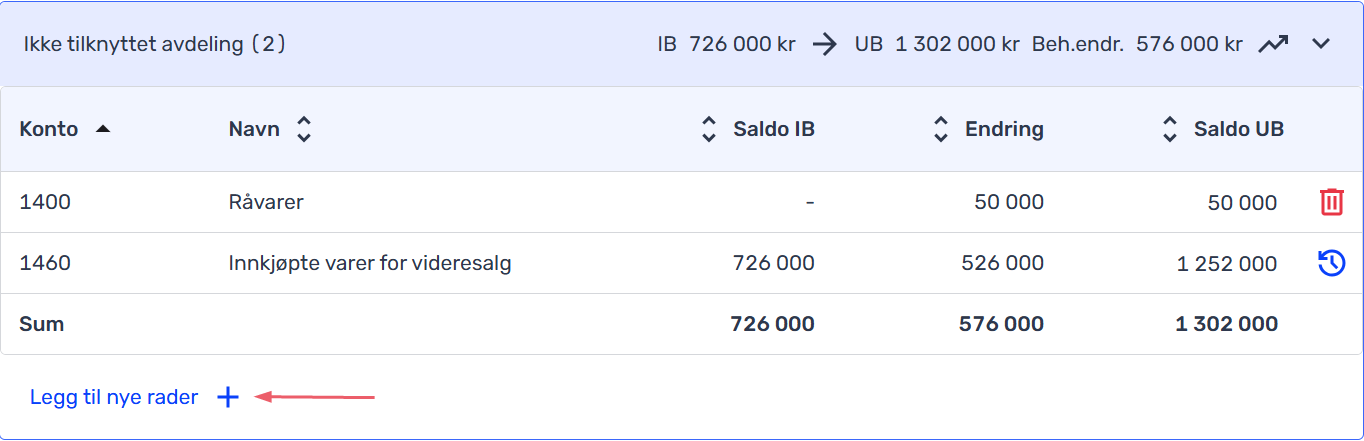
Task: Click the Konto column header
Action: coord(49,129)
